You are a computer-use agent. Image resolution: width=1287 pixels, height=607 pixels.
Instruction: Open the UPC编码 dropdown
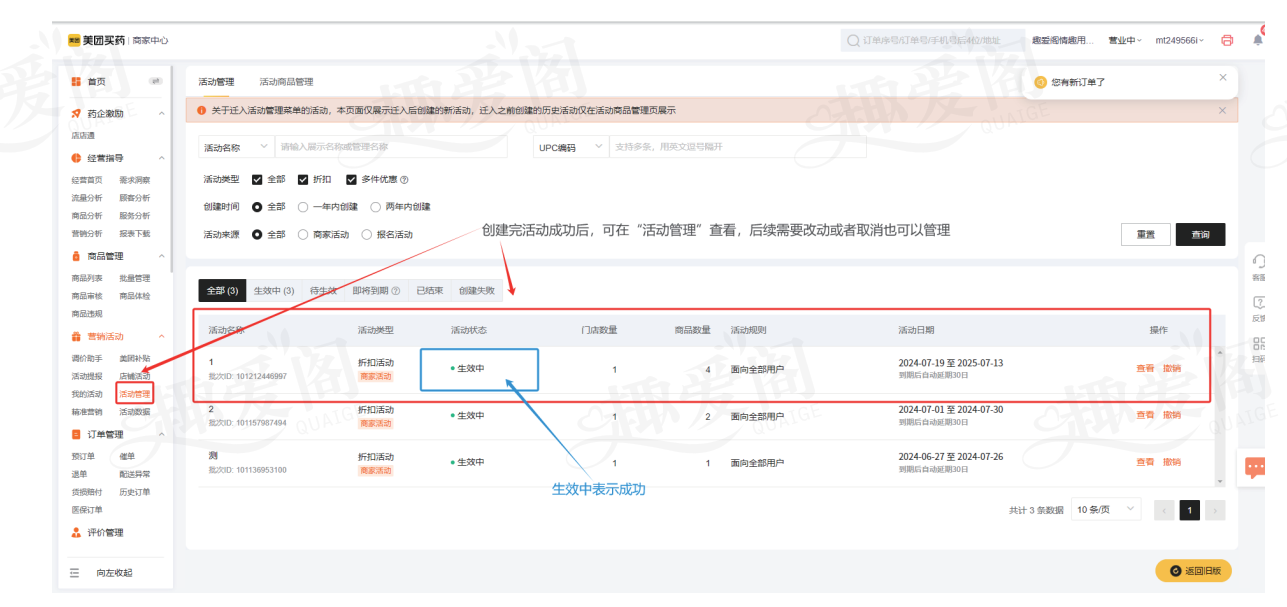tap(571, 147)
